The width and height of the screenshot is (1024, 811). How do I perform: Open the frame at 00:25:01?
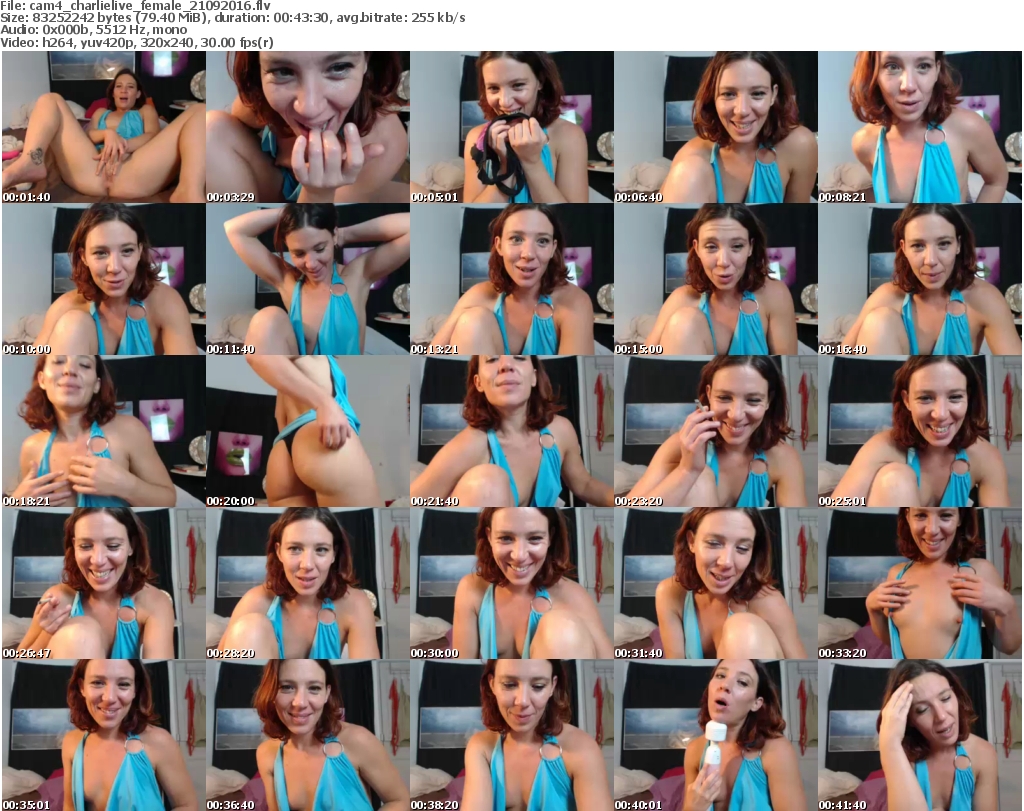click(x=919, y=431)
